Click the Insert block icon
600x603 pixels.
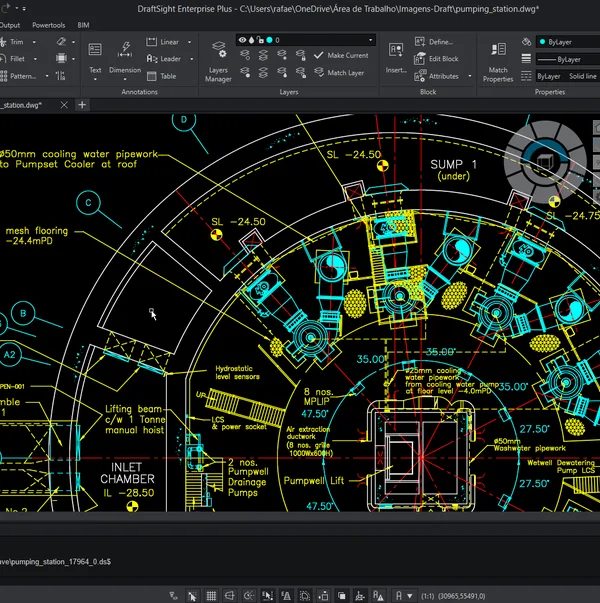tap(396, 50)
